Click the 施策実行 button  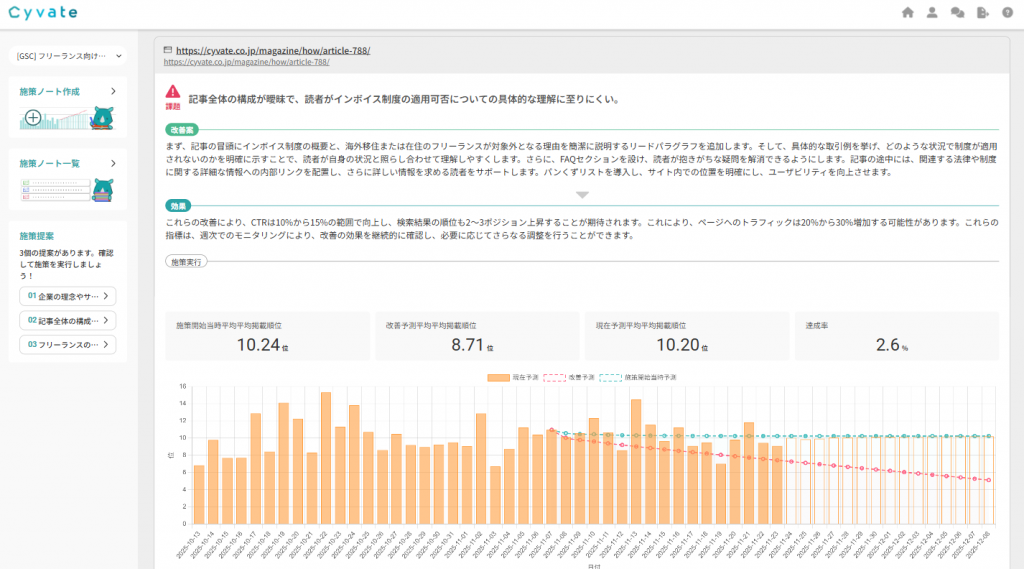pos(186,261)
